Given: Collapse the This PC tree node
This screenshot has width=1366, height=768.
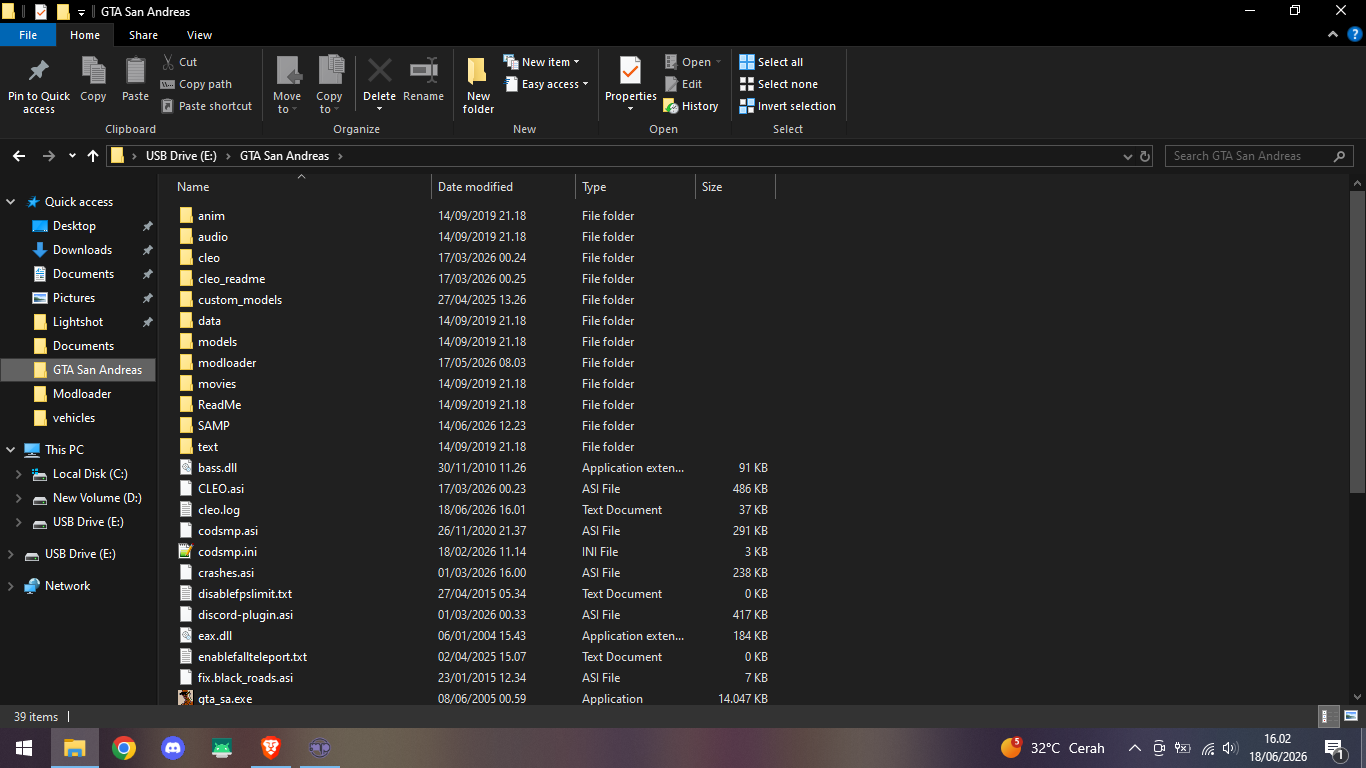Looking at the screenshot, I should tap(11, 450).
